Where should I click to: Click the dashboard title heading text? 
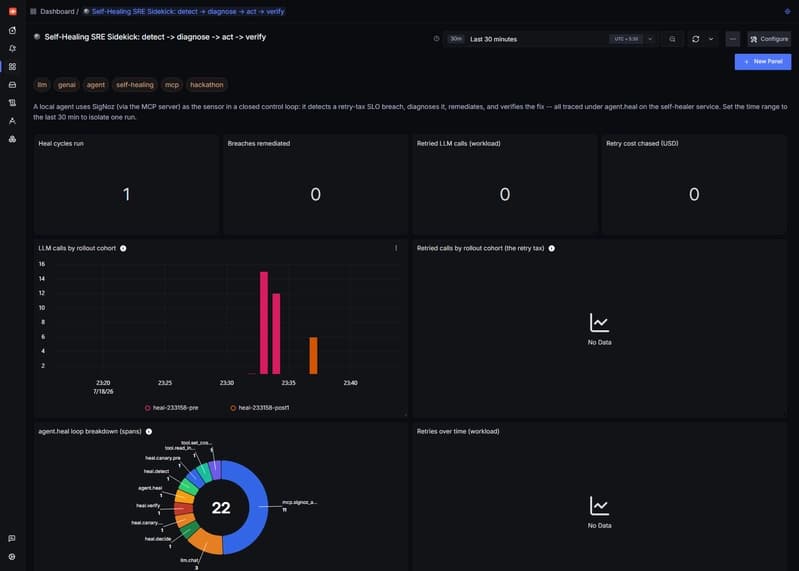155,37
